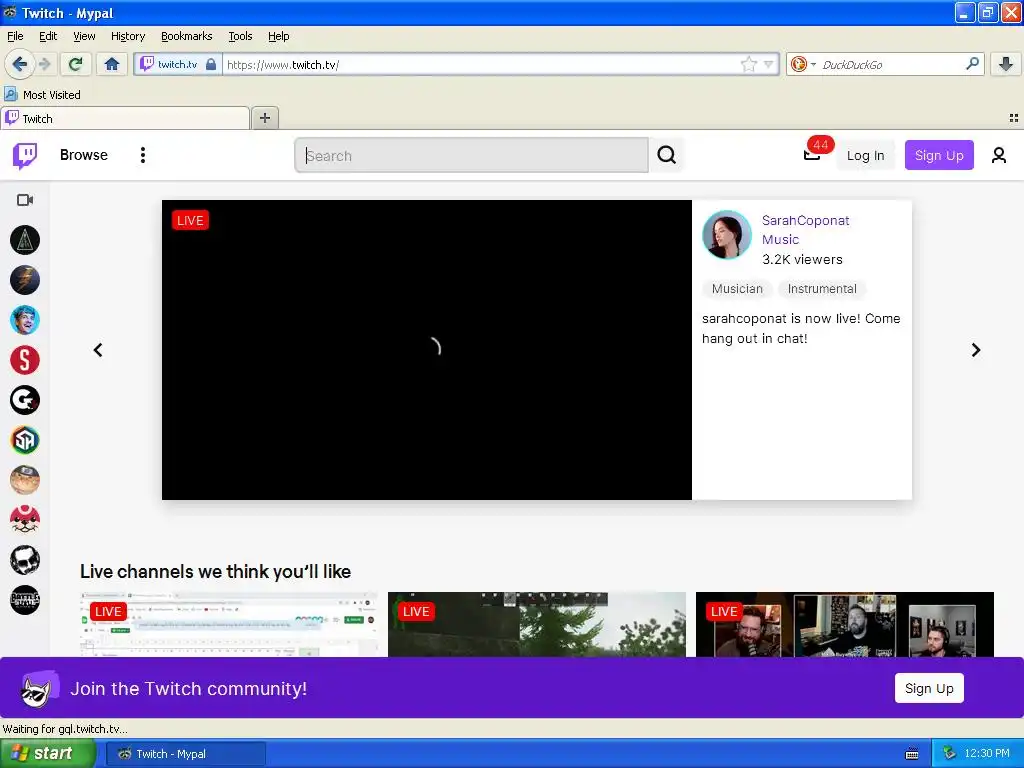Open the forest game live channel thumbnail
1024x768 pixels.
point(537,624)
